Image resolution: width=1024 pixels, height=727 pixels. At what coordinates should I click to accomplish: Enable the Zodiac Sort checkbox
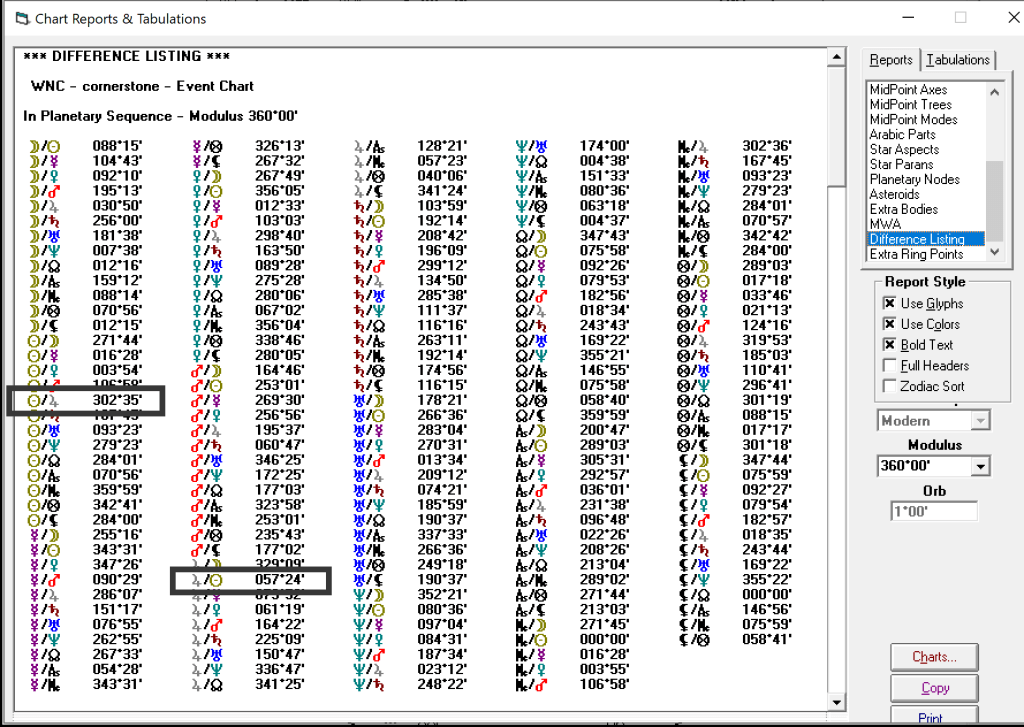click(x=889, y=387)
